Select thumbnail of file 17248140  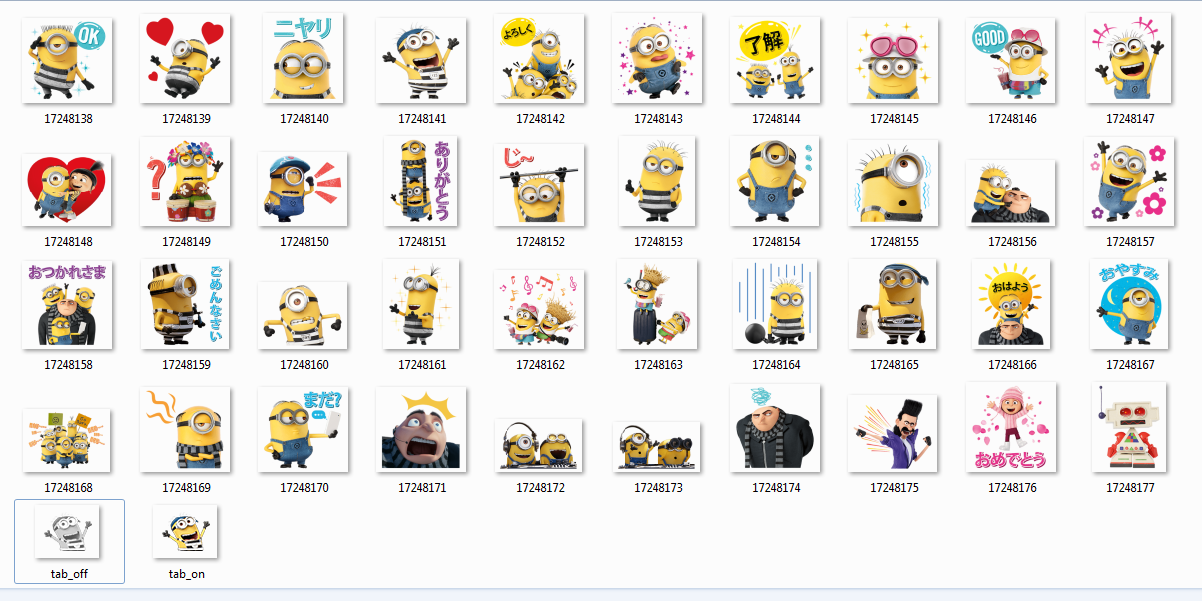click(x=304, y=57)
